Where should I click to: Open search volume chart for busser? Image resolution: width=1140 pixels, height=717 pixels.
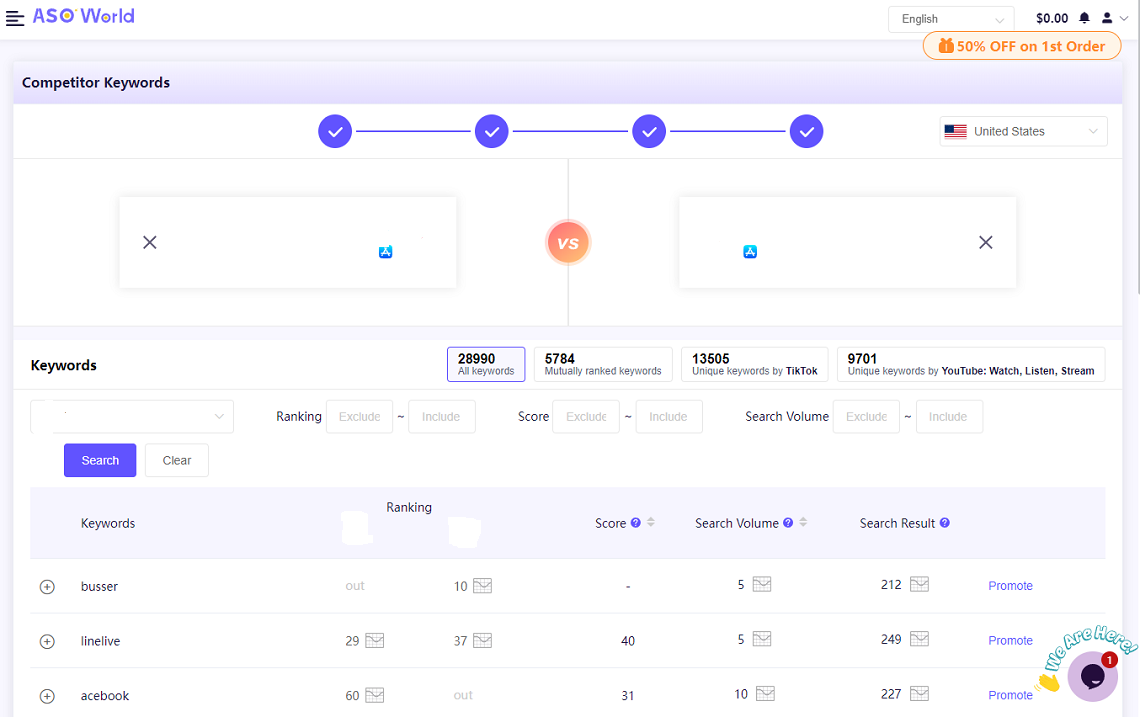coord(761,585)
